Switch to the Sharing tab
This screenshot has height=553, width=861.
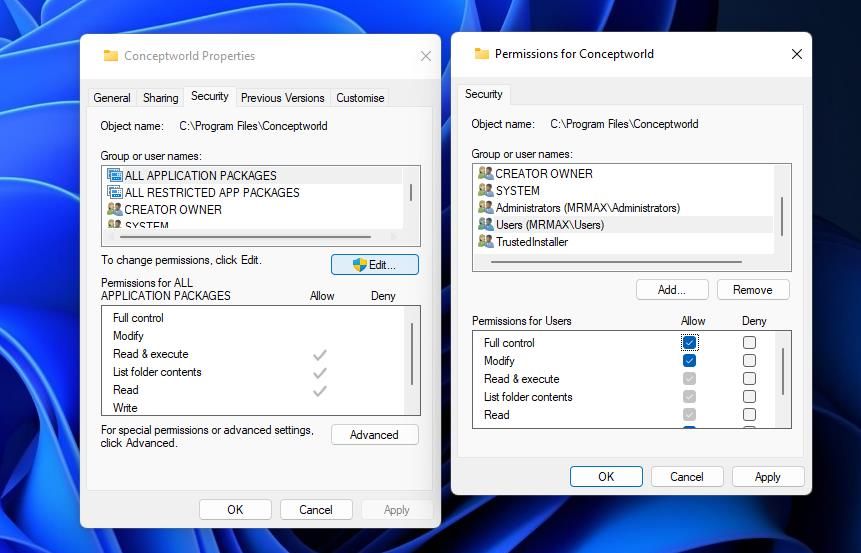coord(160,98)
